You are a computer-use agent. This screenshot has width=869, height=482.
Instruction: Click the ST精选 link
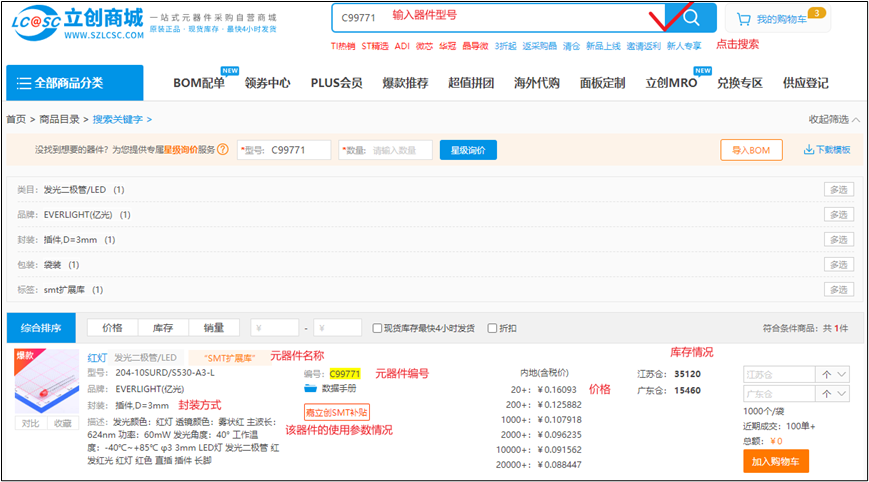tap(375, 46)
